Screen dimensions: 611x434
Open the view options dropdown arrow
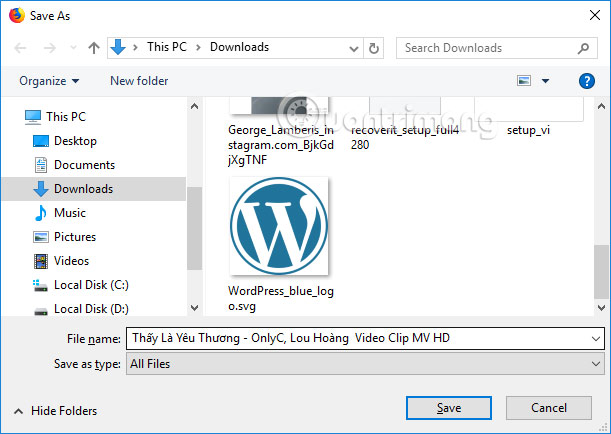click(546, 81)
